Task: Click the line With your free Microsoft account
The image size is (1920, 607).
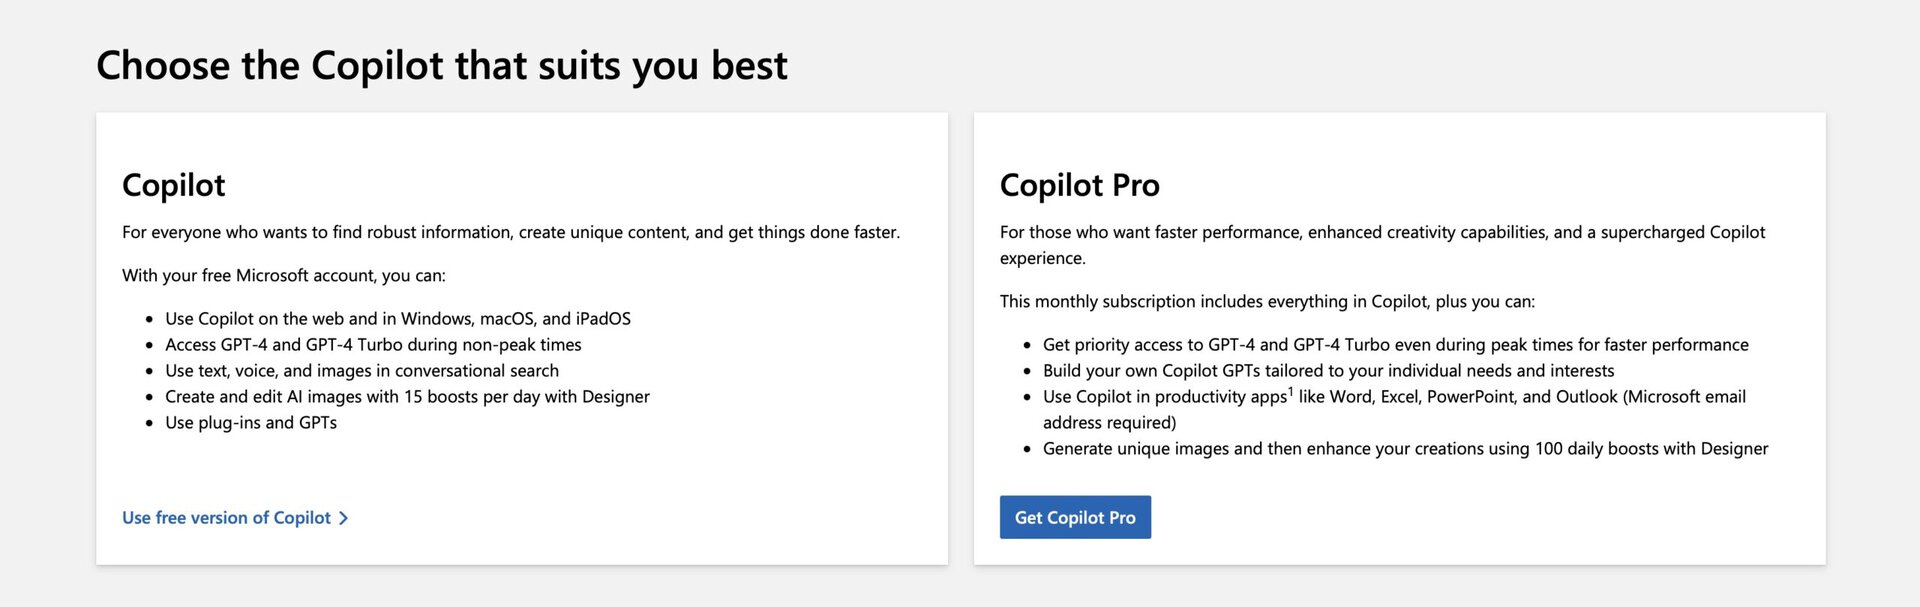Action: click(x=283, y=275)
